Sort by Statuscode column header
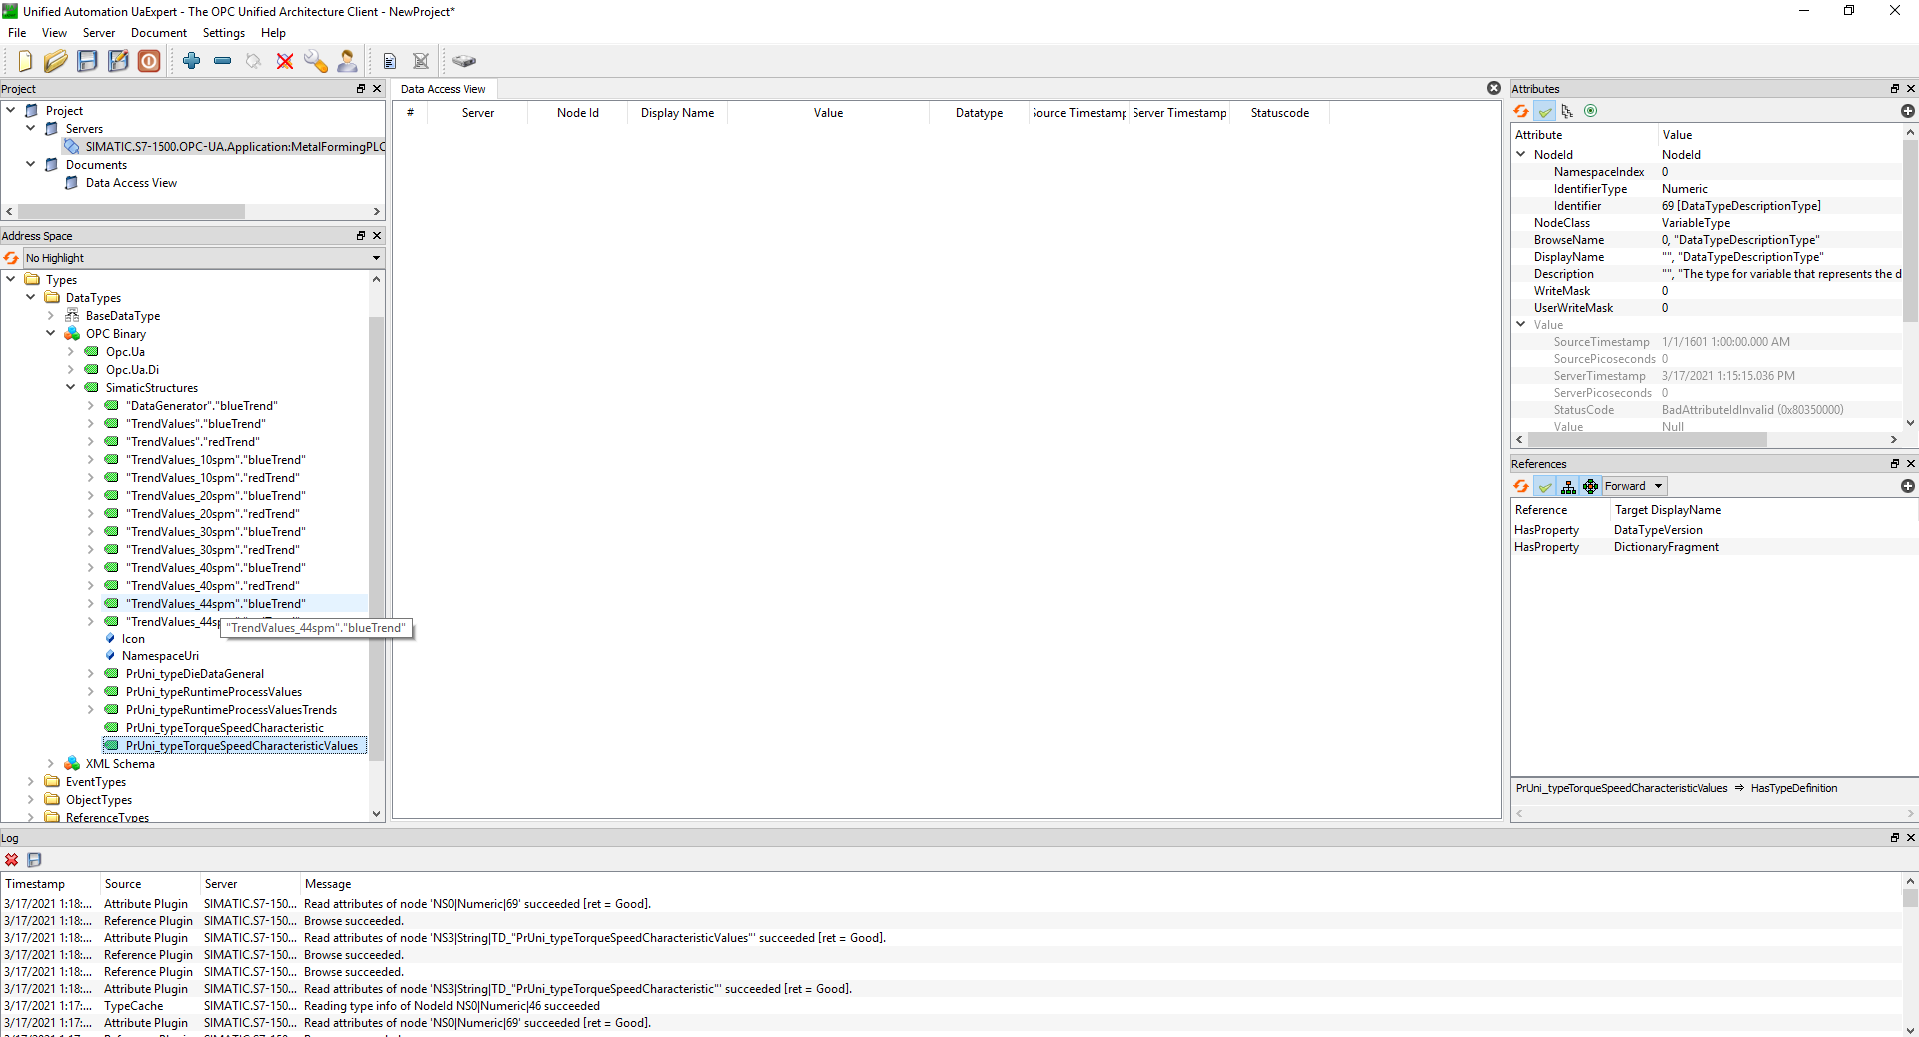 (1280, 113)
